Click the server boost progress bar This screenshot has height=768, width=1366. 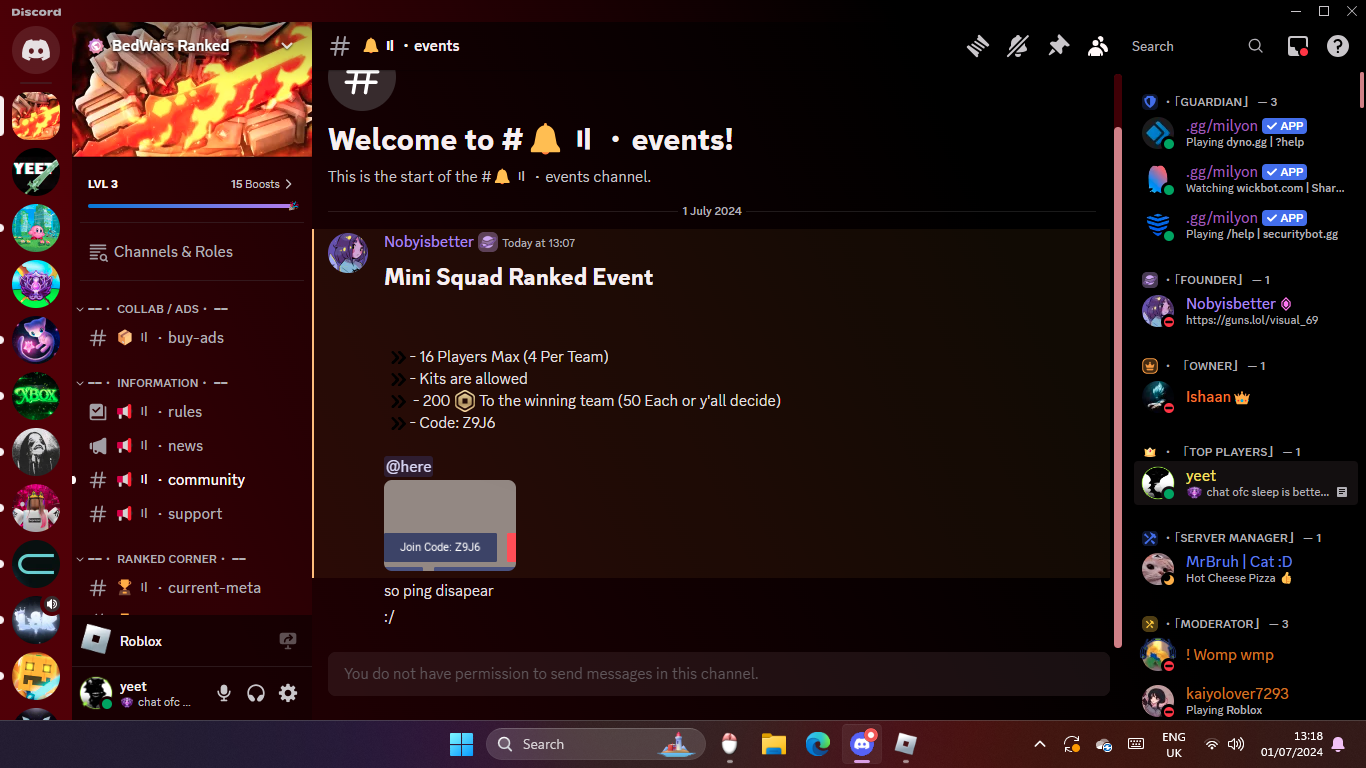click(192, 206)
